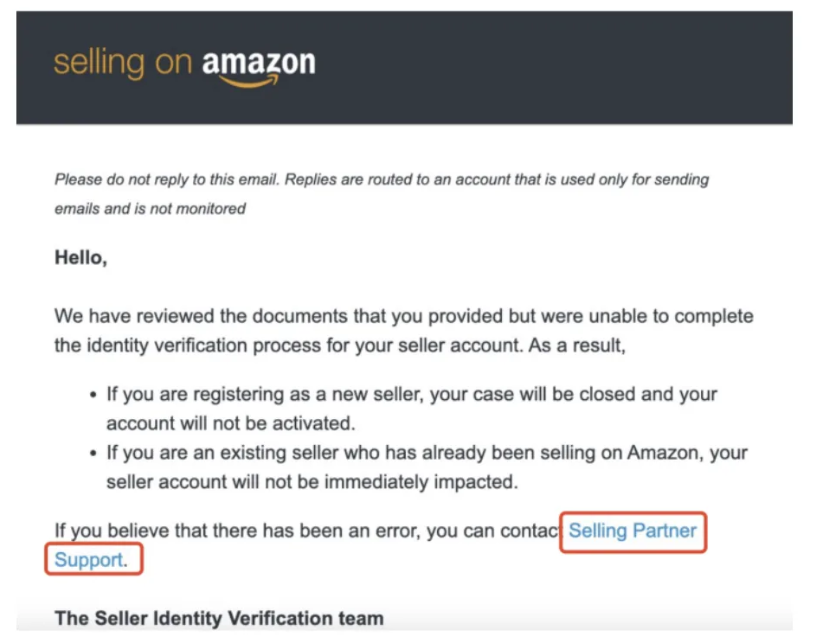This screenshot has height=642, width=828.
Task: Click the "will not be immediately impacted" line
Action: click(312, 482)
